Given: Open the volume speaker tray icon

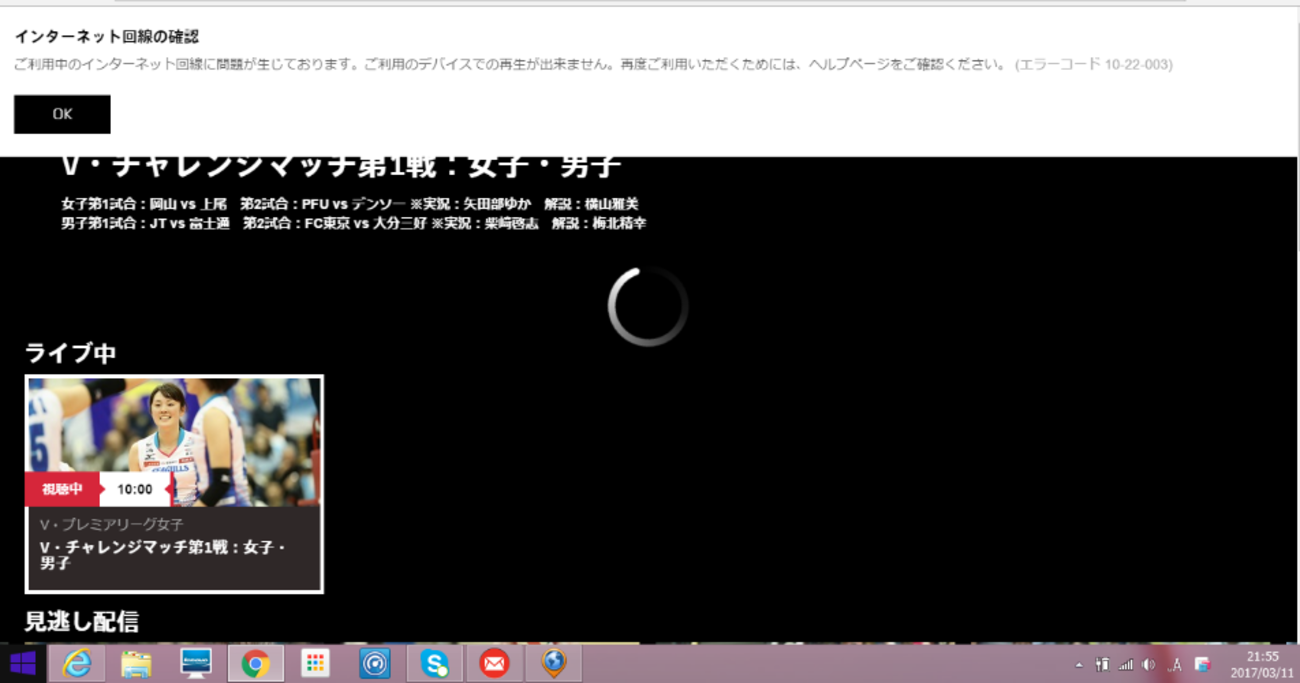Looking at the screenshot, I should 1149,664.
